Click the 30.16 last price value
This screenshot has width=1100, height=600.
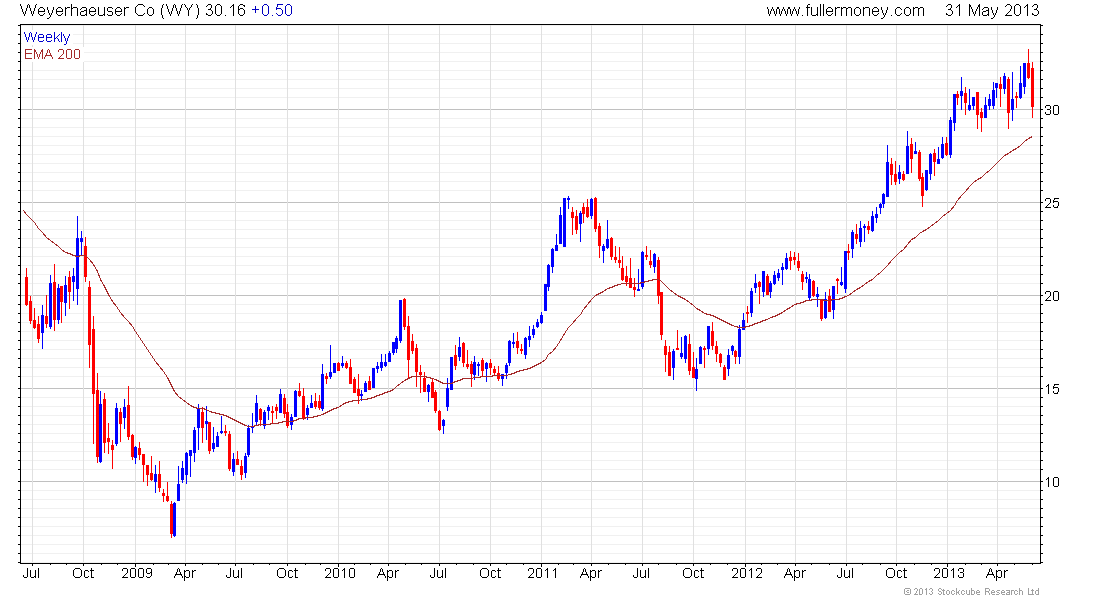pyautogui.click(x=225, y=11)
